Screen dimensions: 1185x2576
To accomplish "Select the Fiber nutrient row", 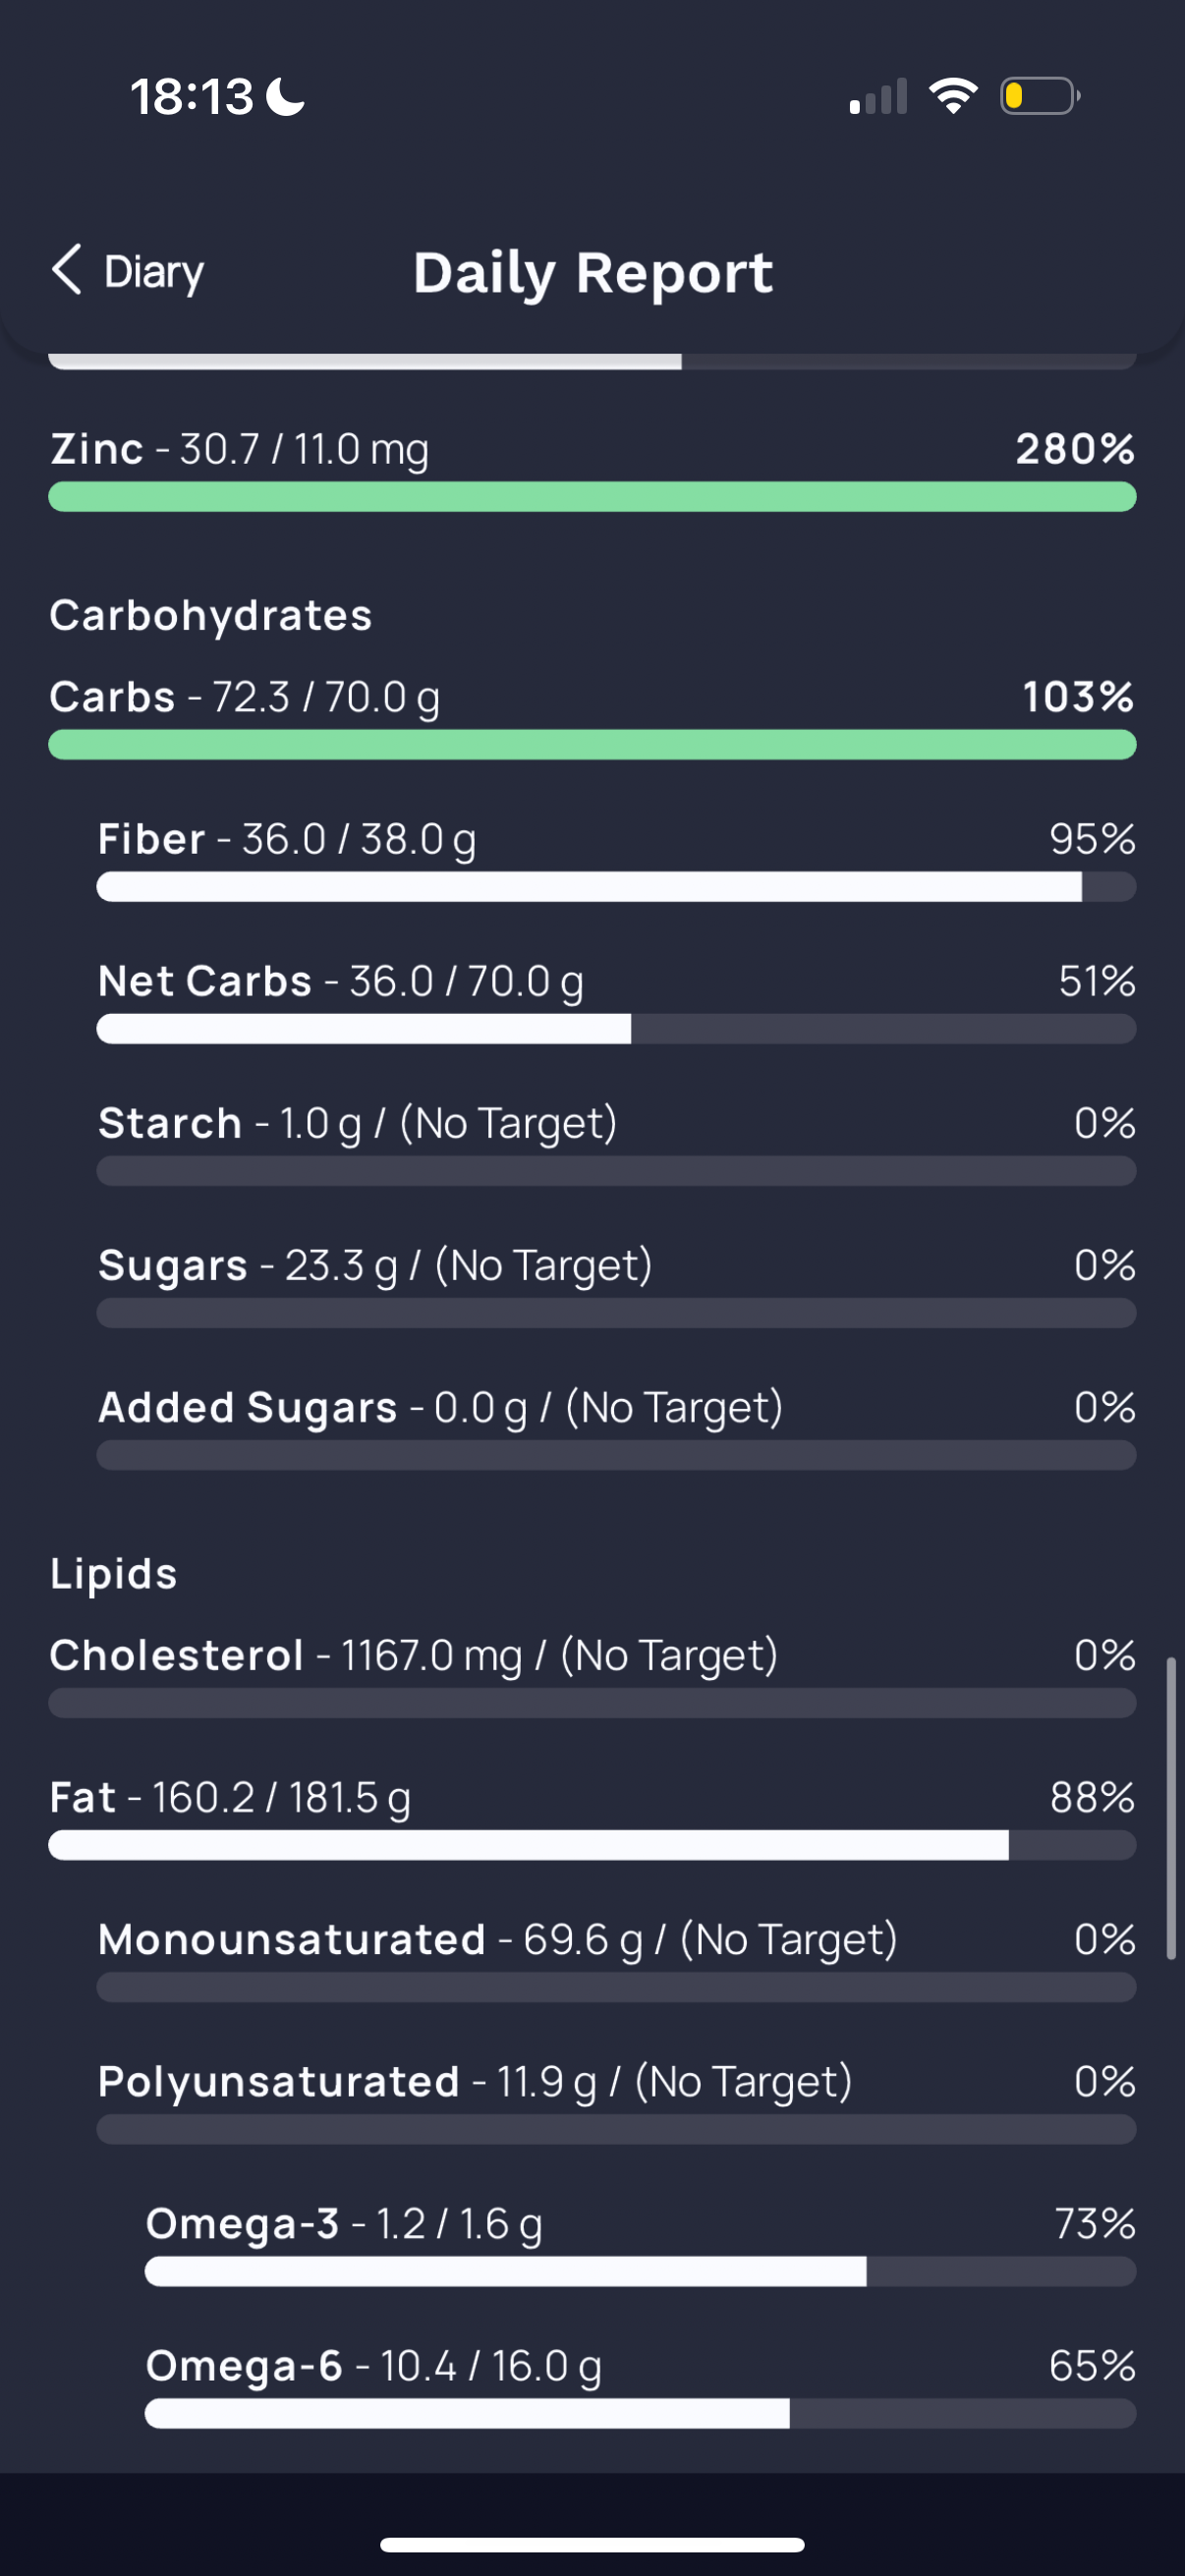I will point(286,839).
